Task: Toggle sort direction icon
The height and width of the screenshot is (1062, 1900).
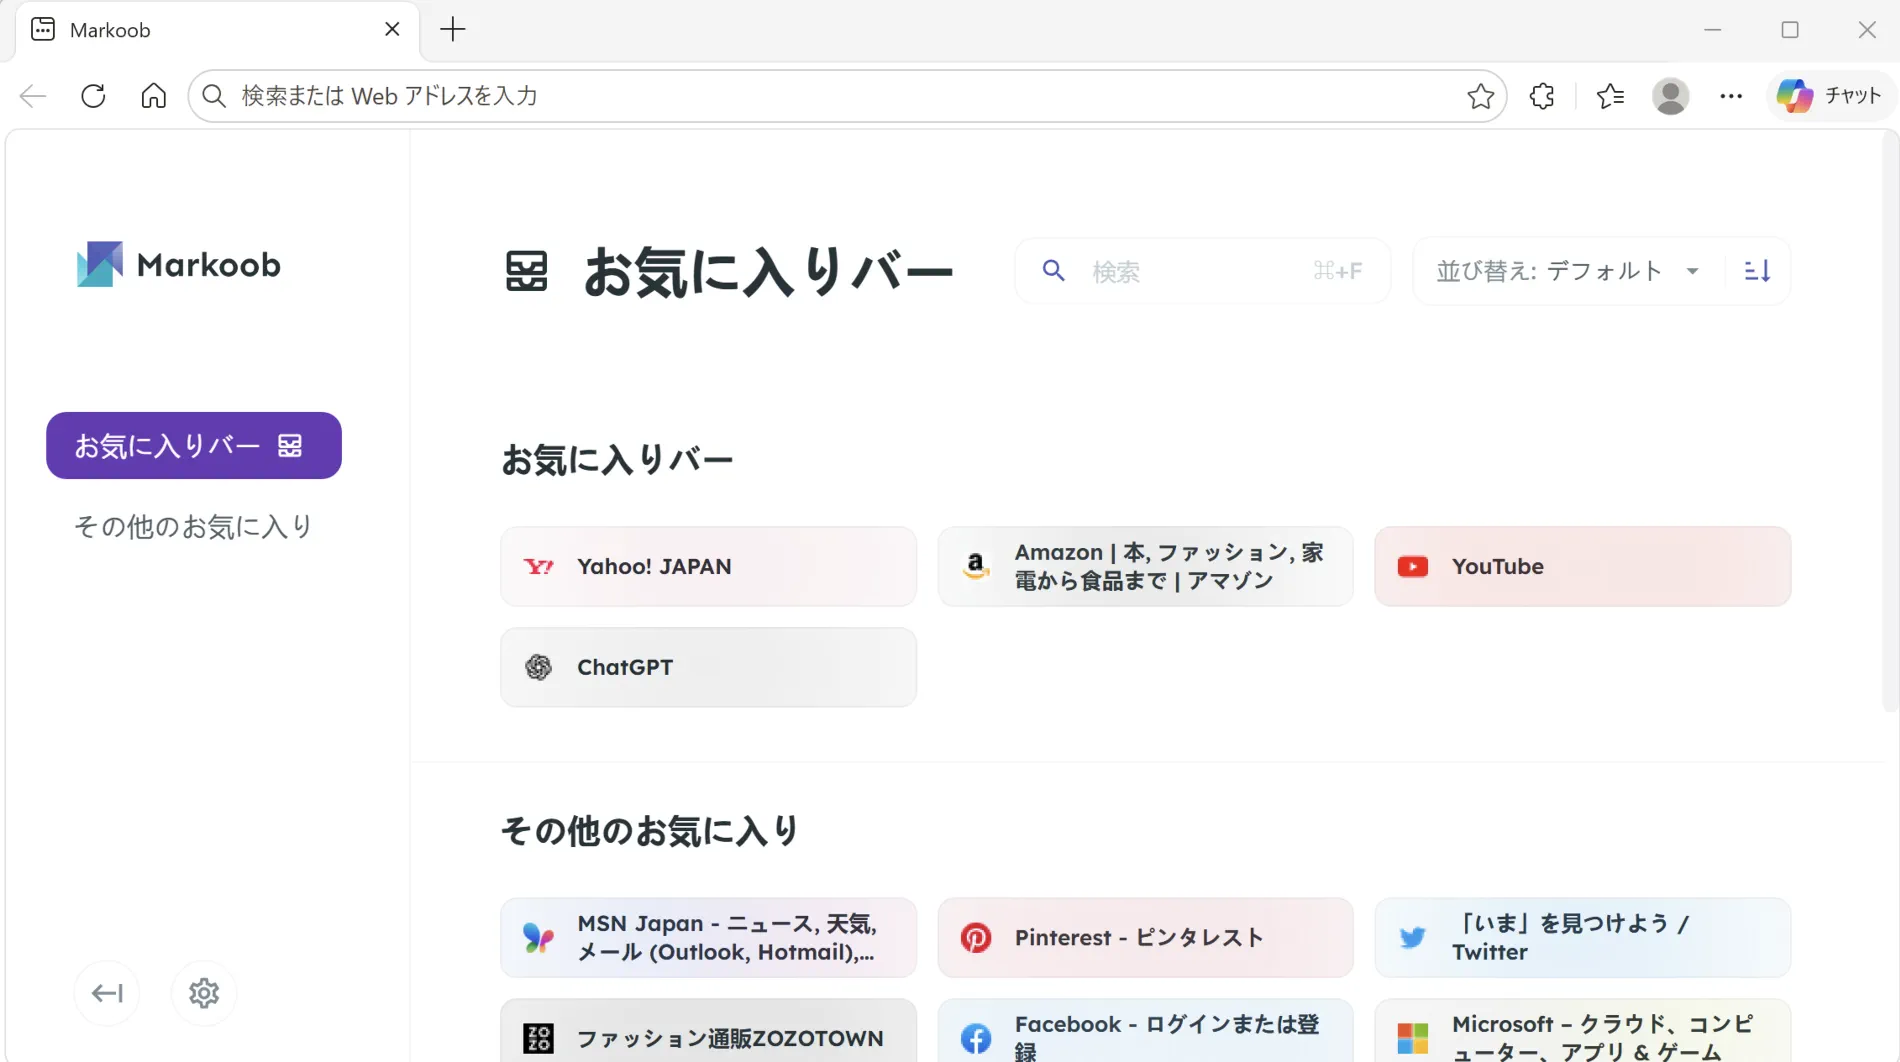Action: [x=1757, y=271]
